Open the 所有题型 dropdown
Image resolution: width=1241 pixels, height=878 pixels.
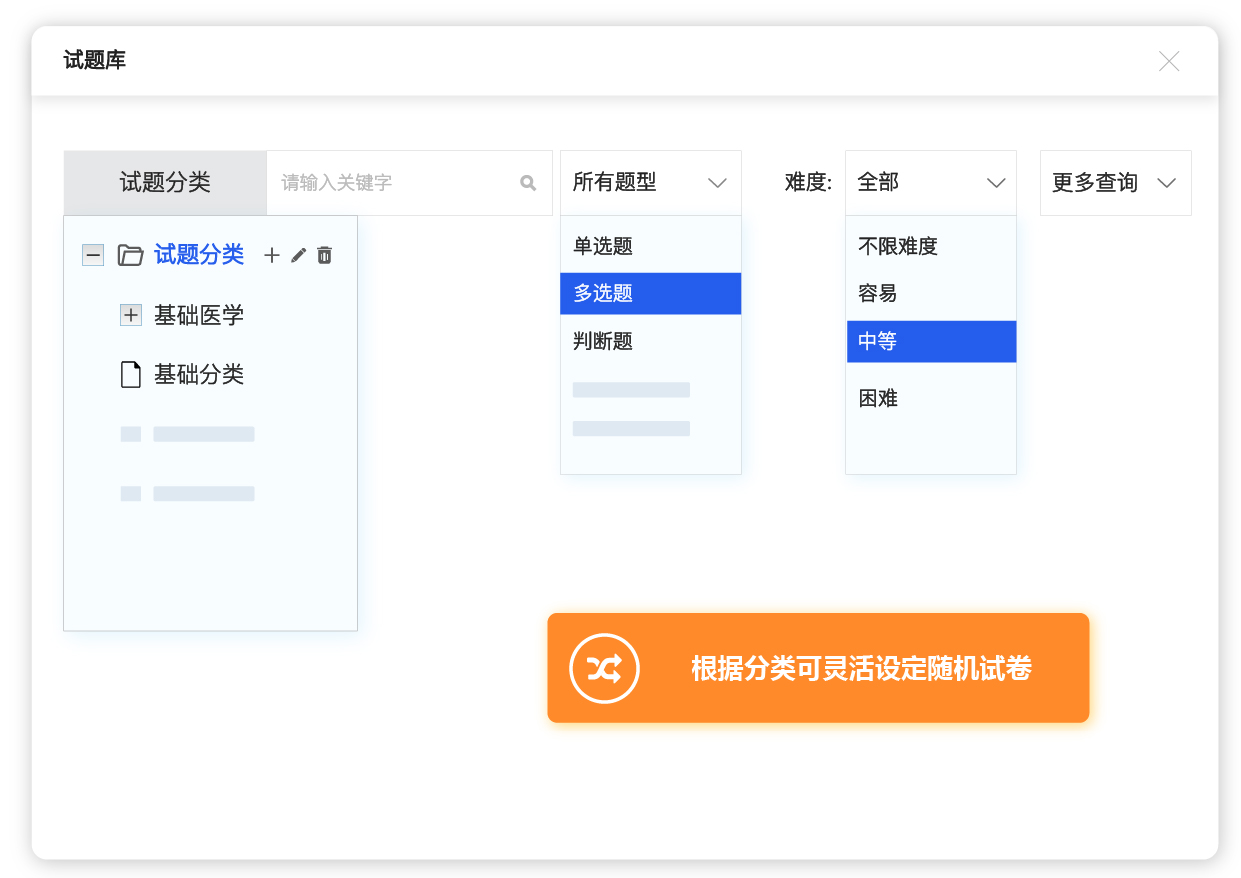click(x=650, y=183)
